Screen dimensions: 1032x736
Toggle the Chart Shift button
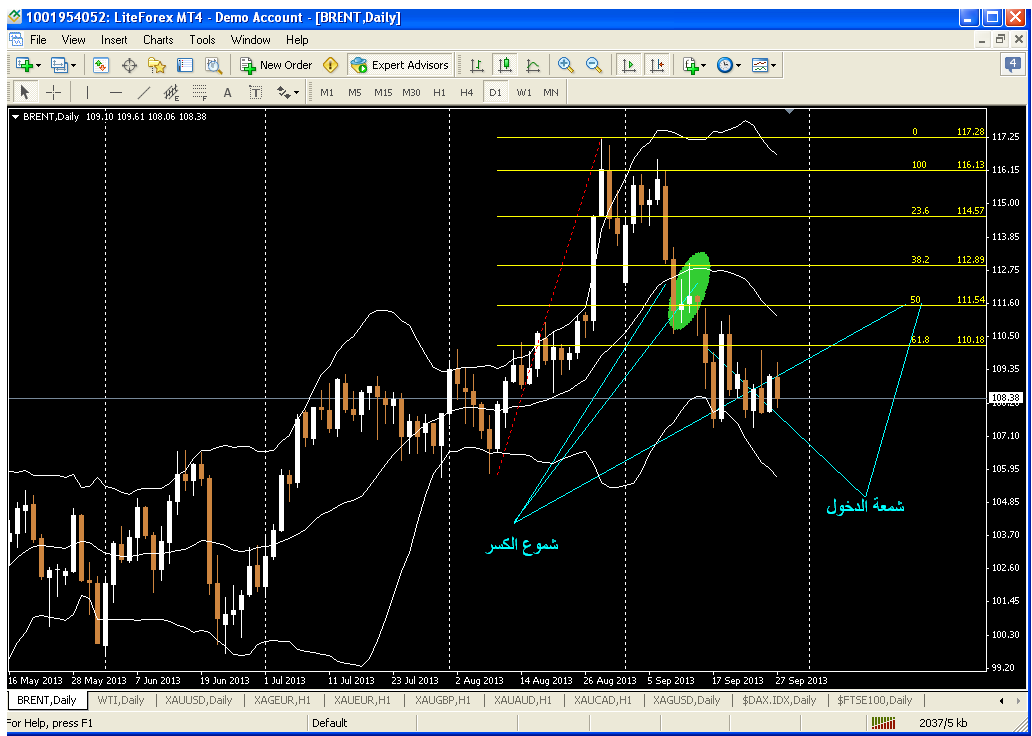[657, 65]
